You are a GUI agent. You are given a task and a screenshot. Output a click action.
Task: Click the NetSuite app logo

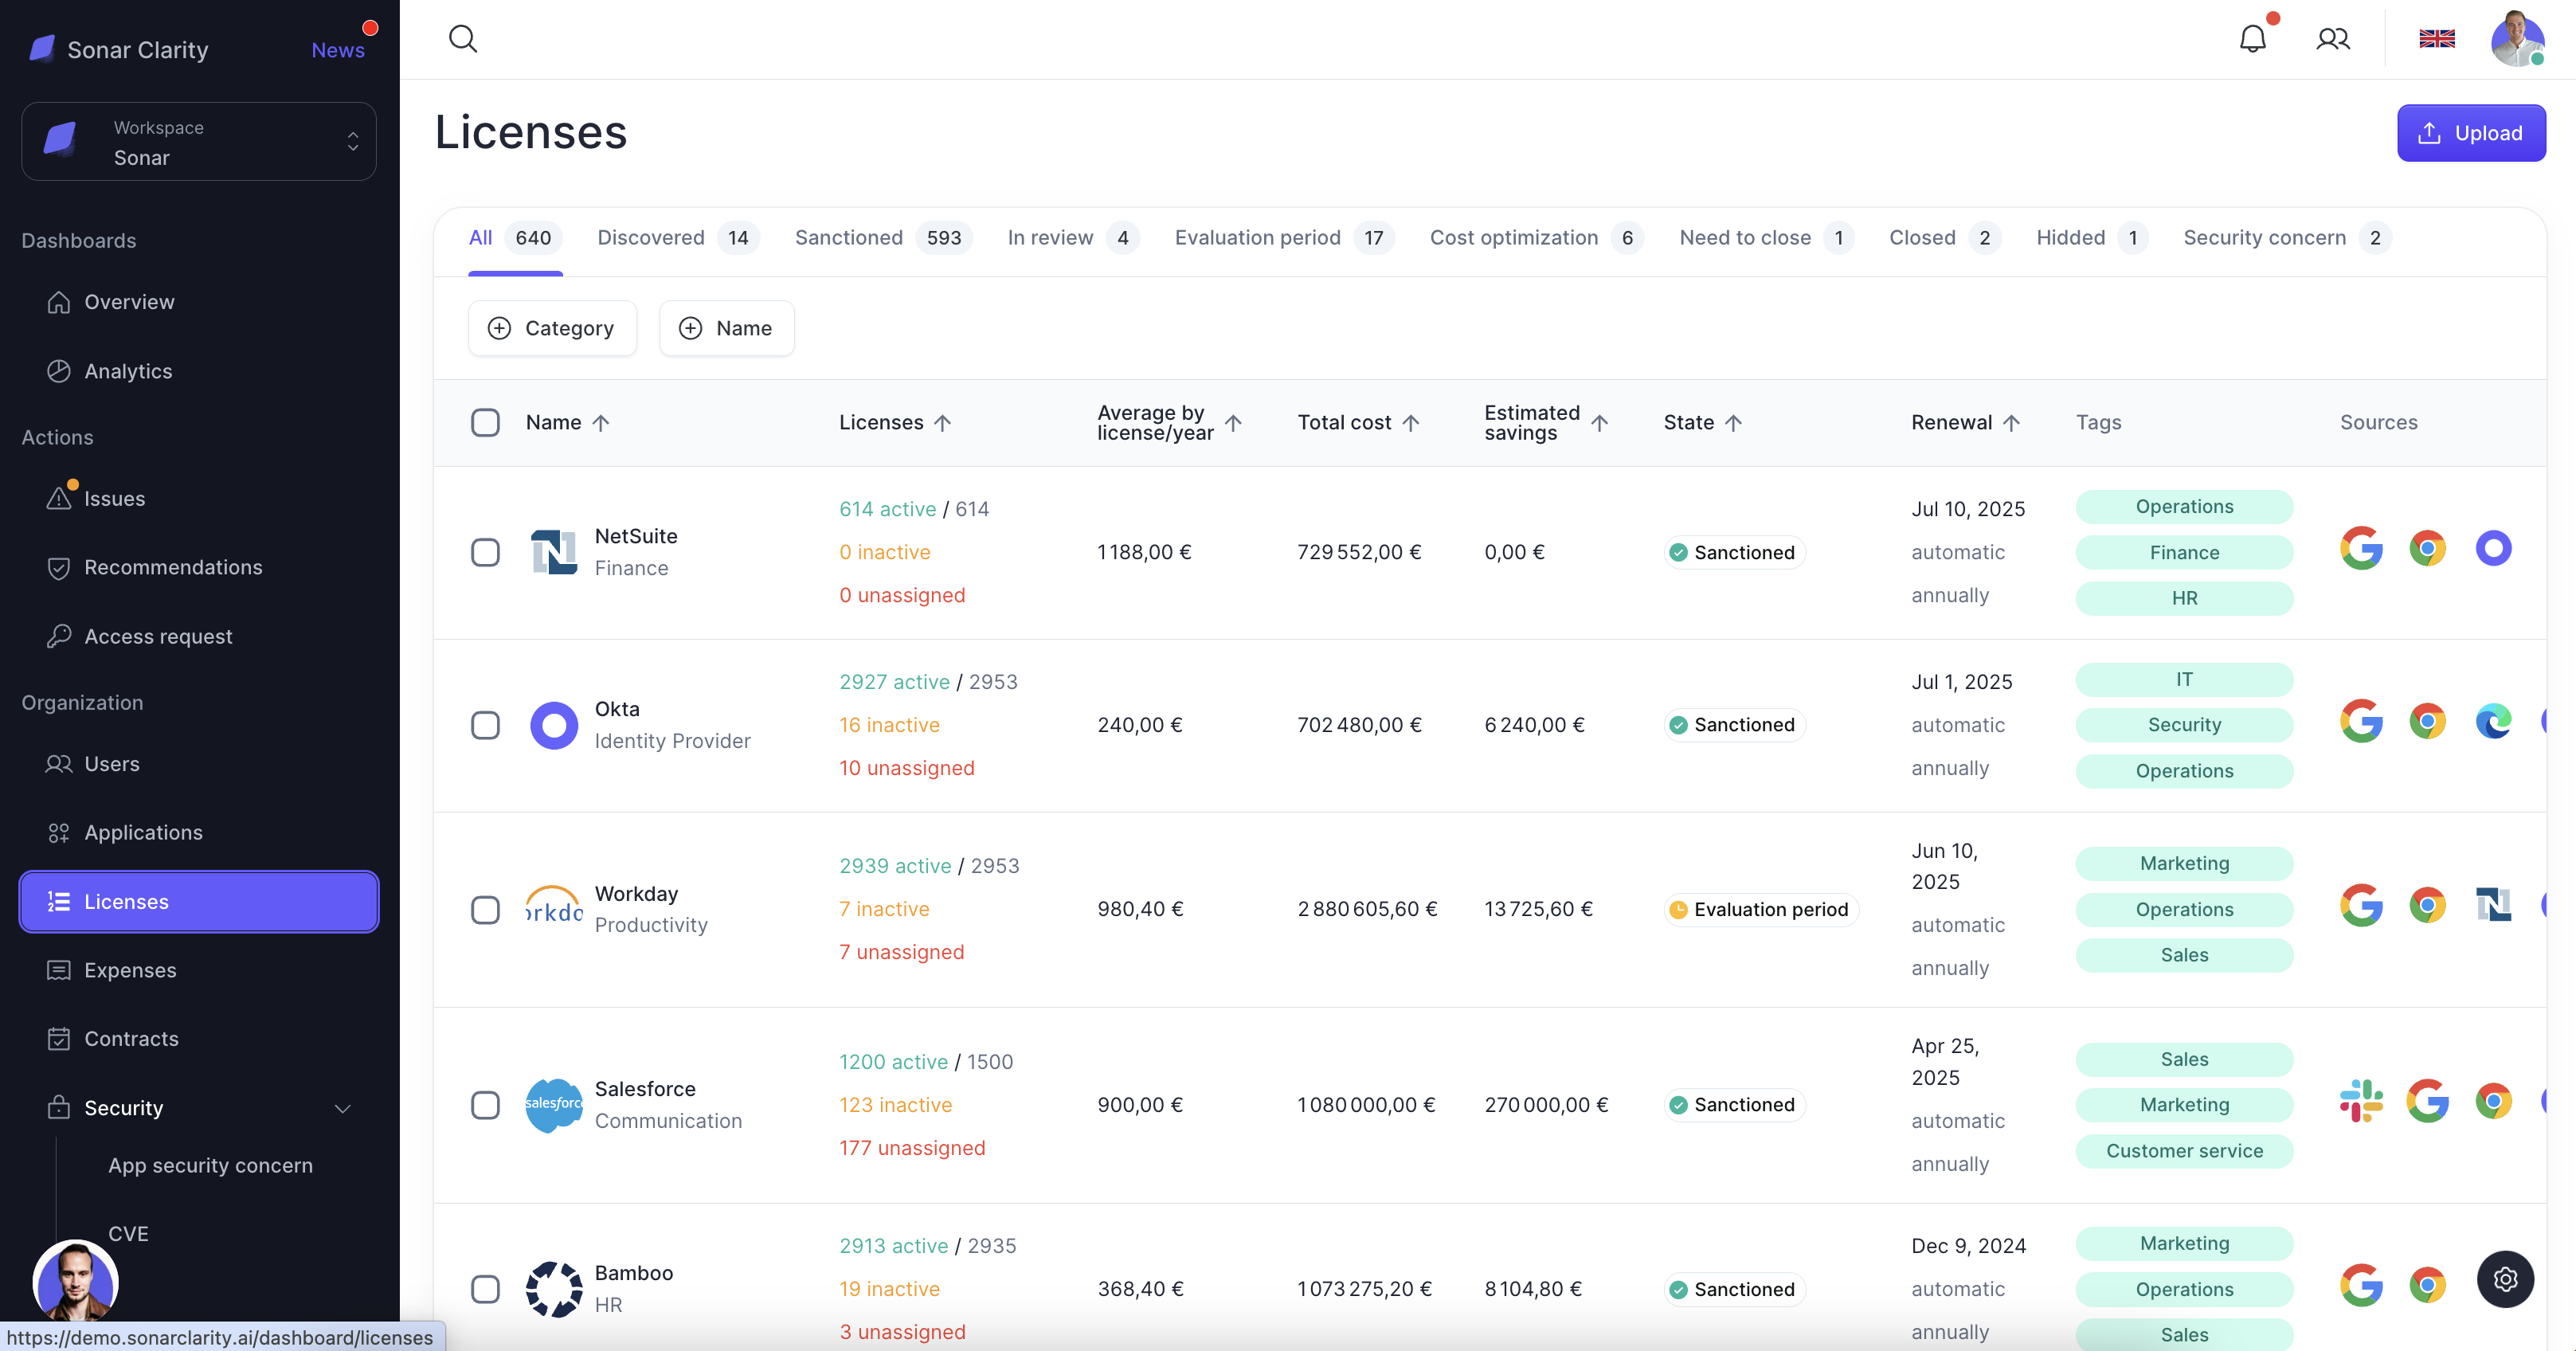(x=553, y=552)
